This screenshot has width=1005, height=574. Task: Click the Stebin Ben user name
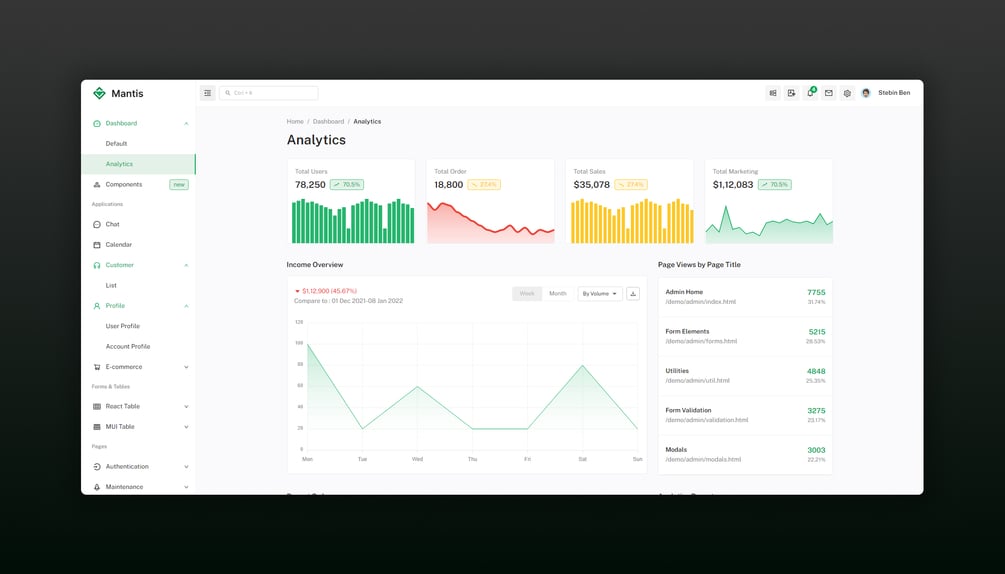pos(894,93)
